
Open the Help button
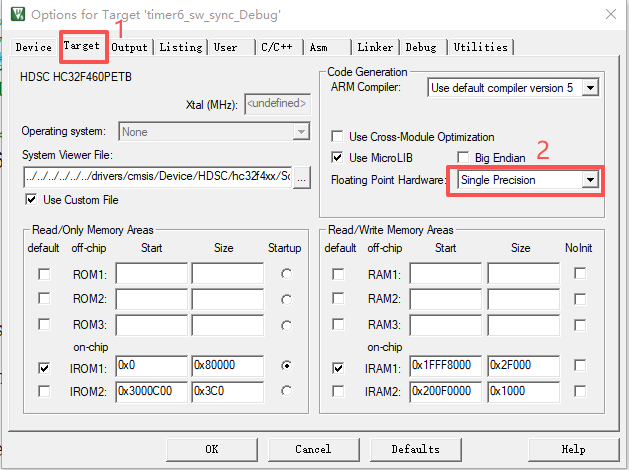click(x=574, y=450)
